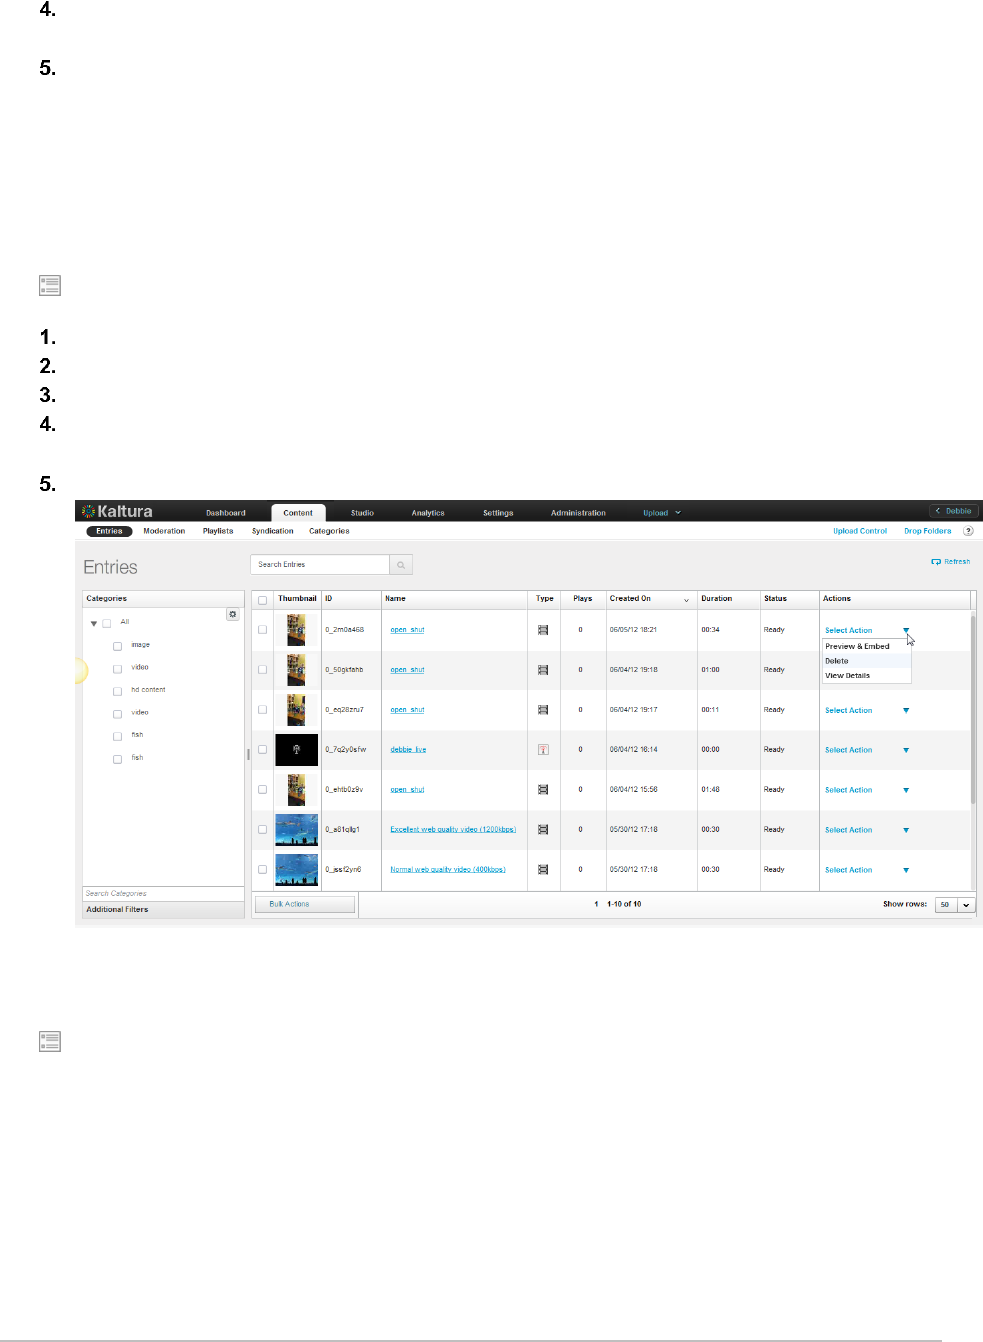Select the Entries sub-tab

pos(110,531)
